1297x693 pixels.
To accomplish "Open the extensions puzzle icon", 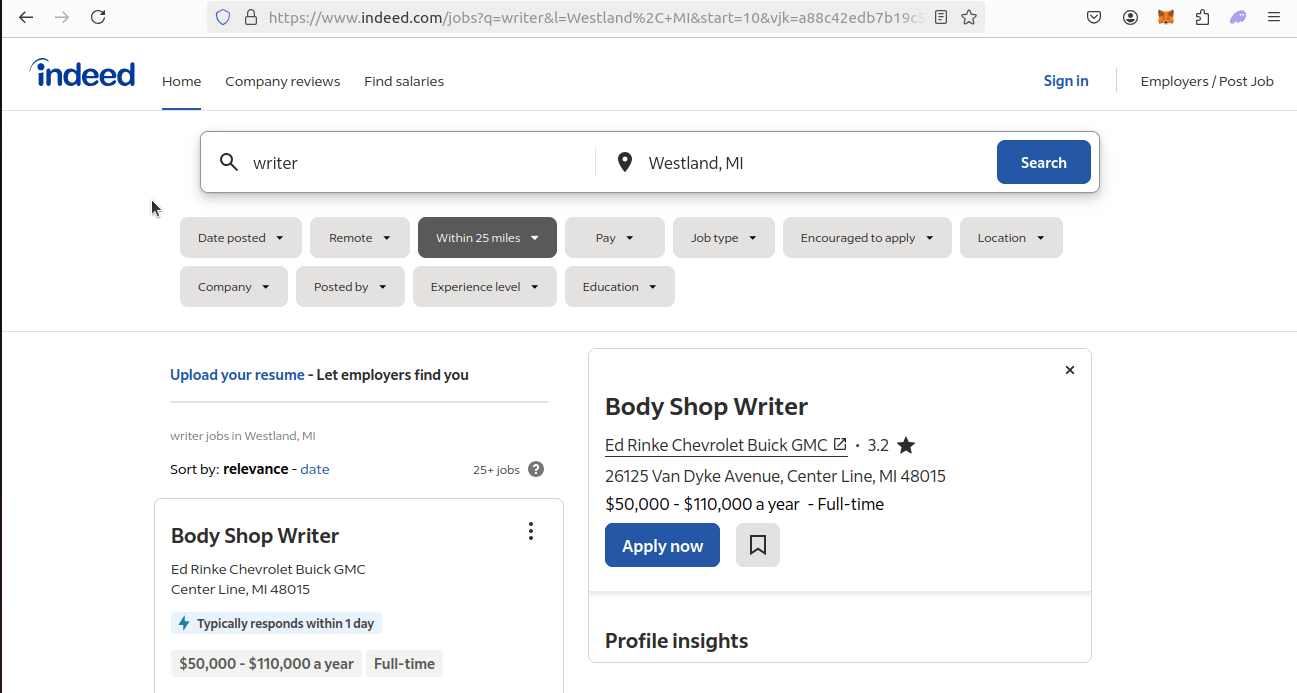I will click(1202, 17).
